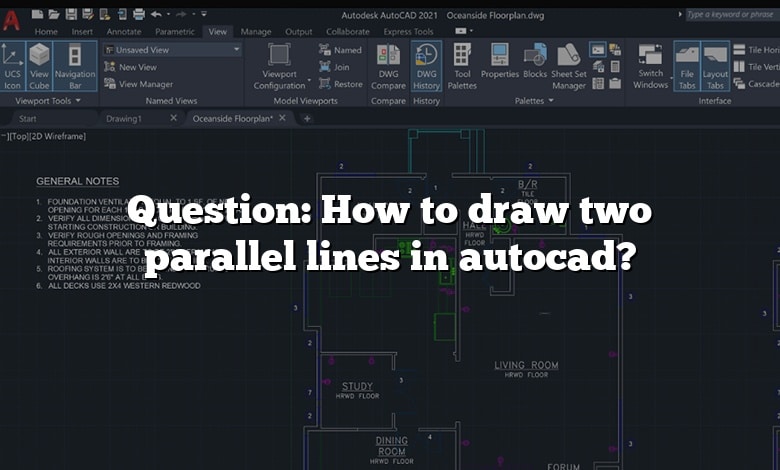Close the Oceanside Floorplan tab

(282, 118)
